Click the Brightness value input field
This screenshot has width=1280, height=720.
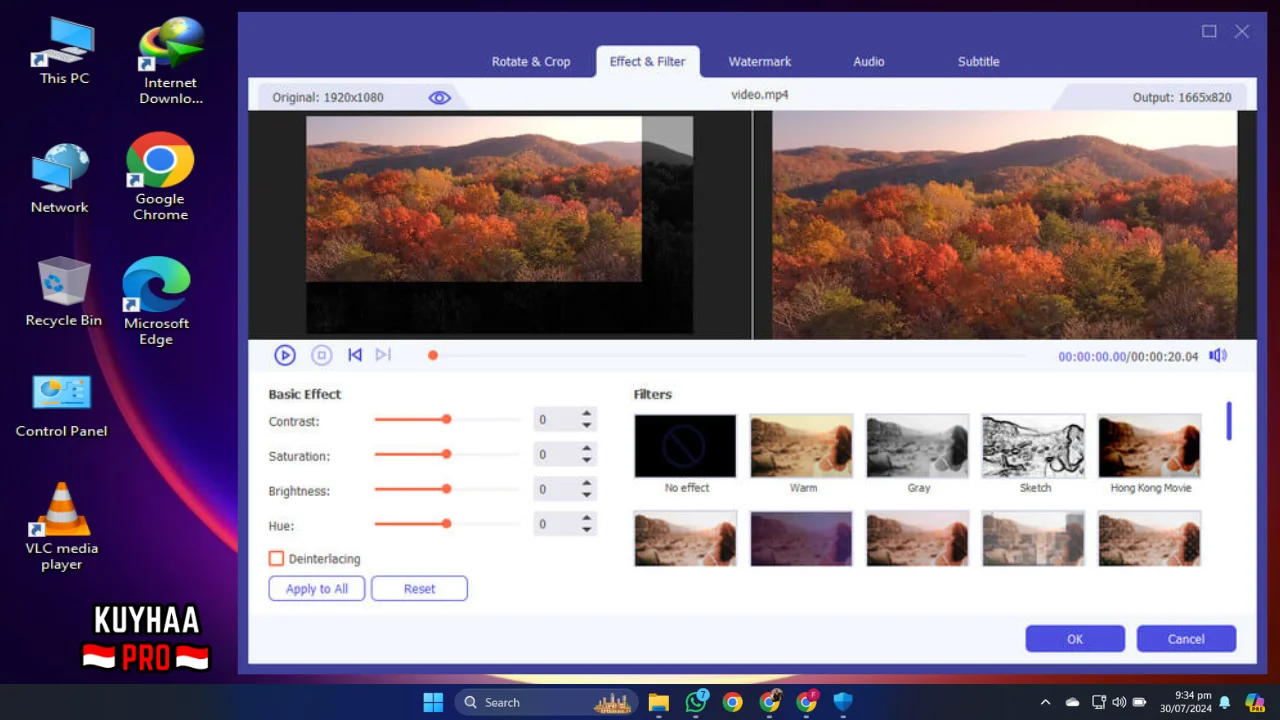[x=556, y=490]
